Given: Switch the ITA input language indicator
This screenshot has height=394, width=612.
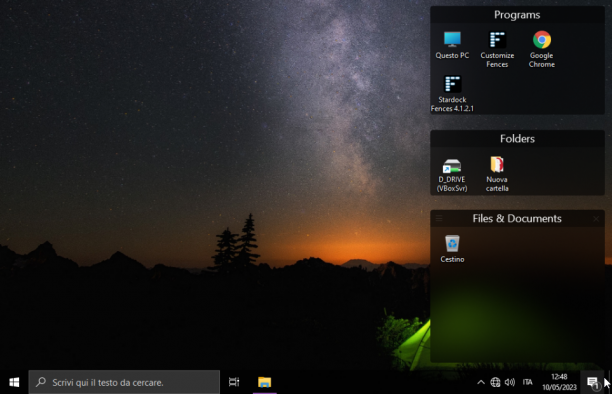Looking at the screenshot, I should 527,382.
